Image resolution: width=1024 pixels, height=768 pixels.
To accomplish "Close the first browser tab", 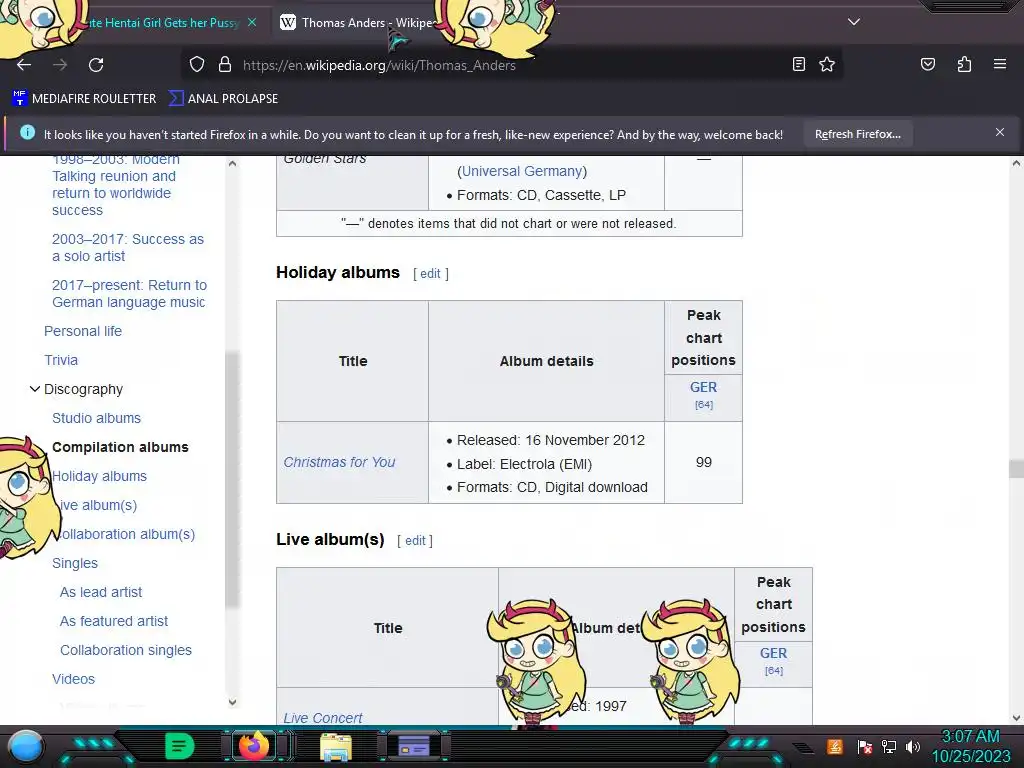I will pos(252,22).
